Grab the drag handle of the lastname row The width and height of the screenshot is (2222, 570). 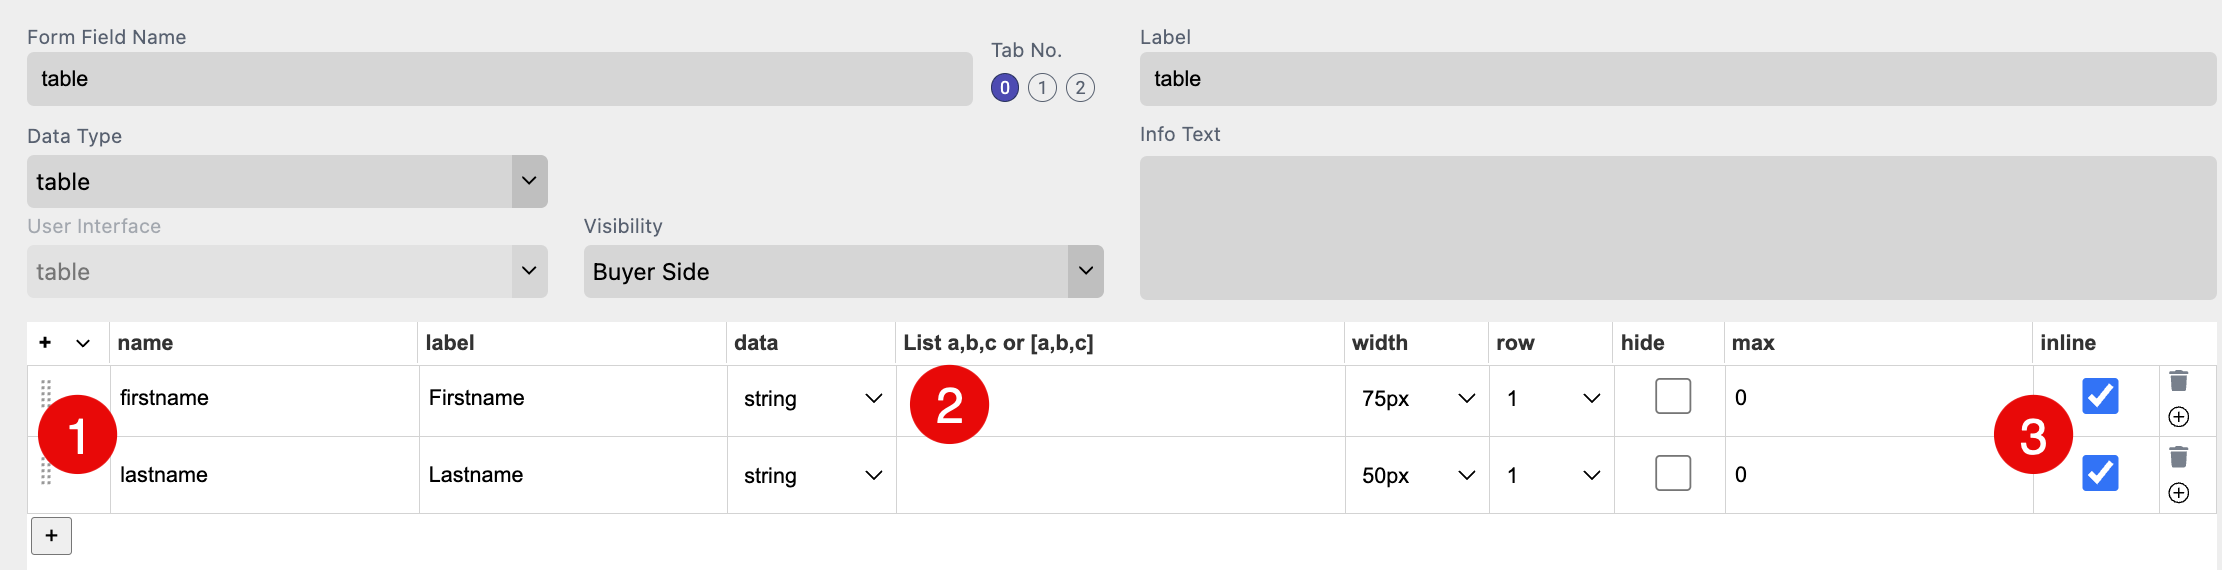[x=46, y=471]
